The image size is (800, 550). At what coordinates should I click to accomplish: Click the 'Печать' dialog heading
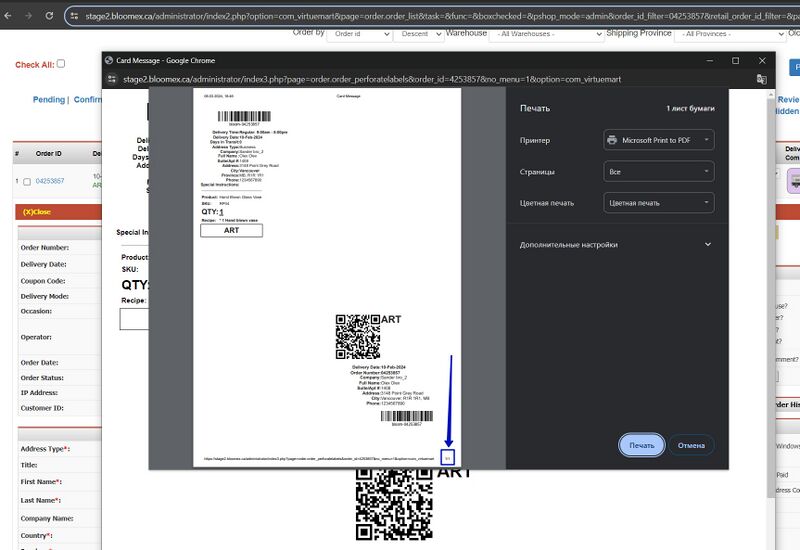click(535, 108)
